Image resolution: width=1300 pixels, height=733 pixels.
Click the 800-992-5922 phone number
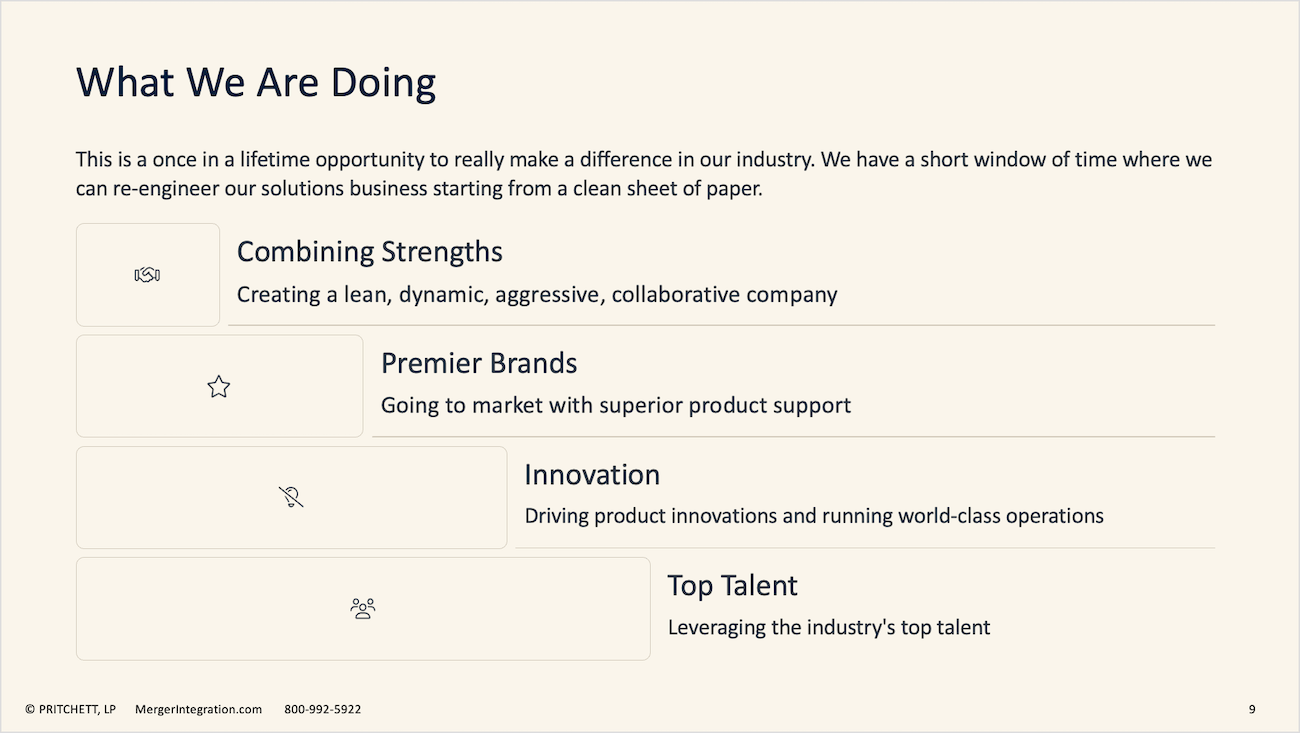coord(323,709)
